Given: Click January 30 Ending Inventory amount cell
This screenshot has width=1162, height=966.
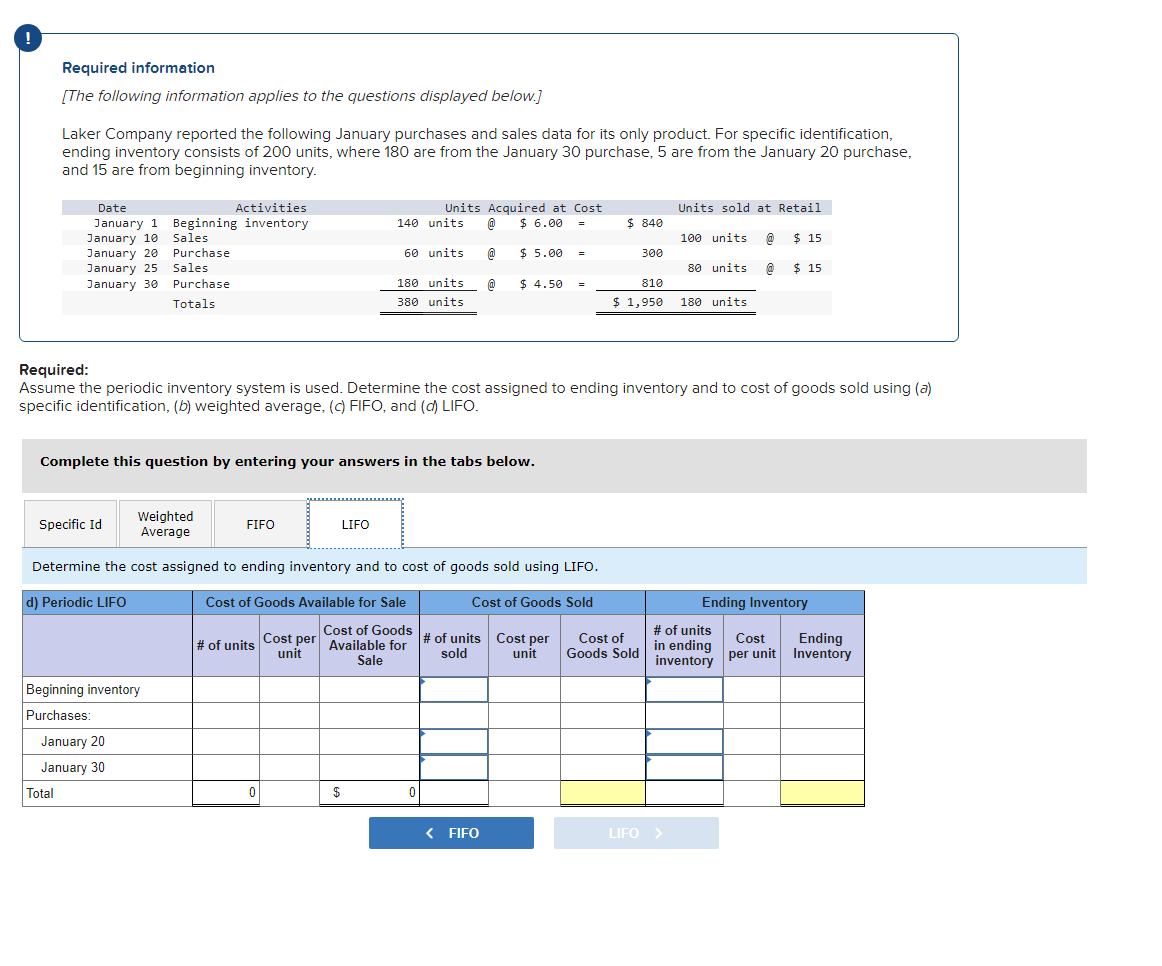Looking at the screenshot, I should pos(822,767).
